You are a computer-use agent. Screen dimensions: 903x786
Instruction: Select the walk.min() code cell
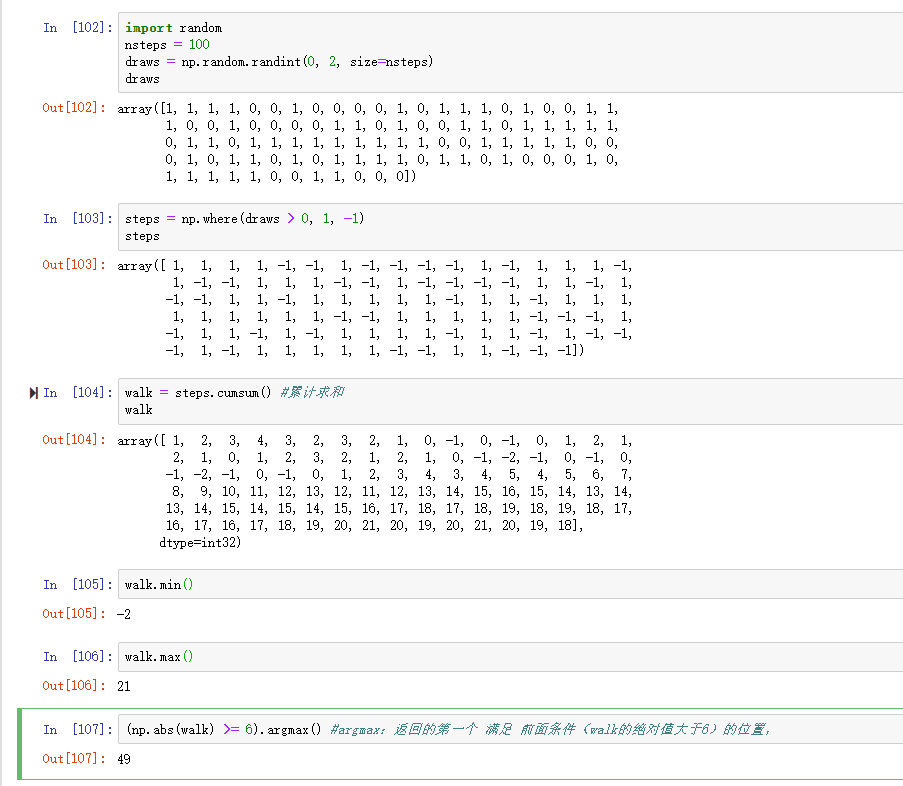pyautogui.click(x=400, y=584)
